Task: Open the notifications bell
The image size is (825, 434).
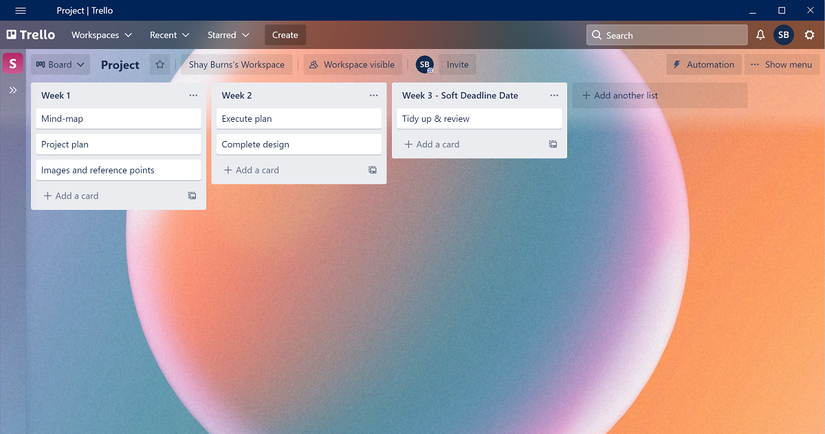Action: [760, 35]
